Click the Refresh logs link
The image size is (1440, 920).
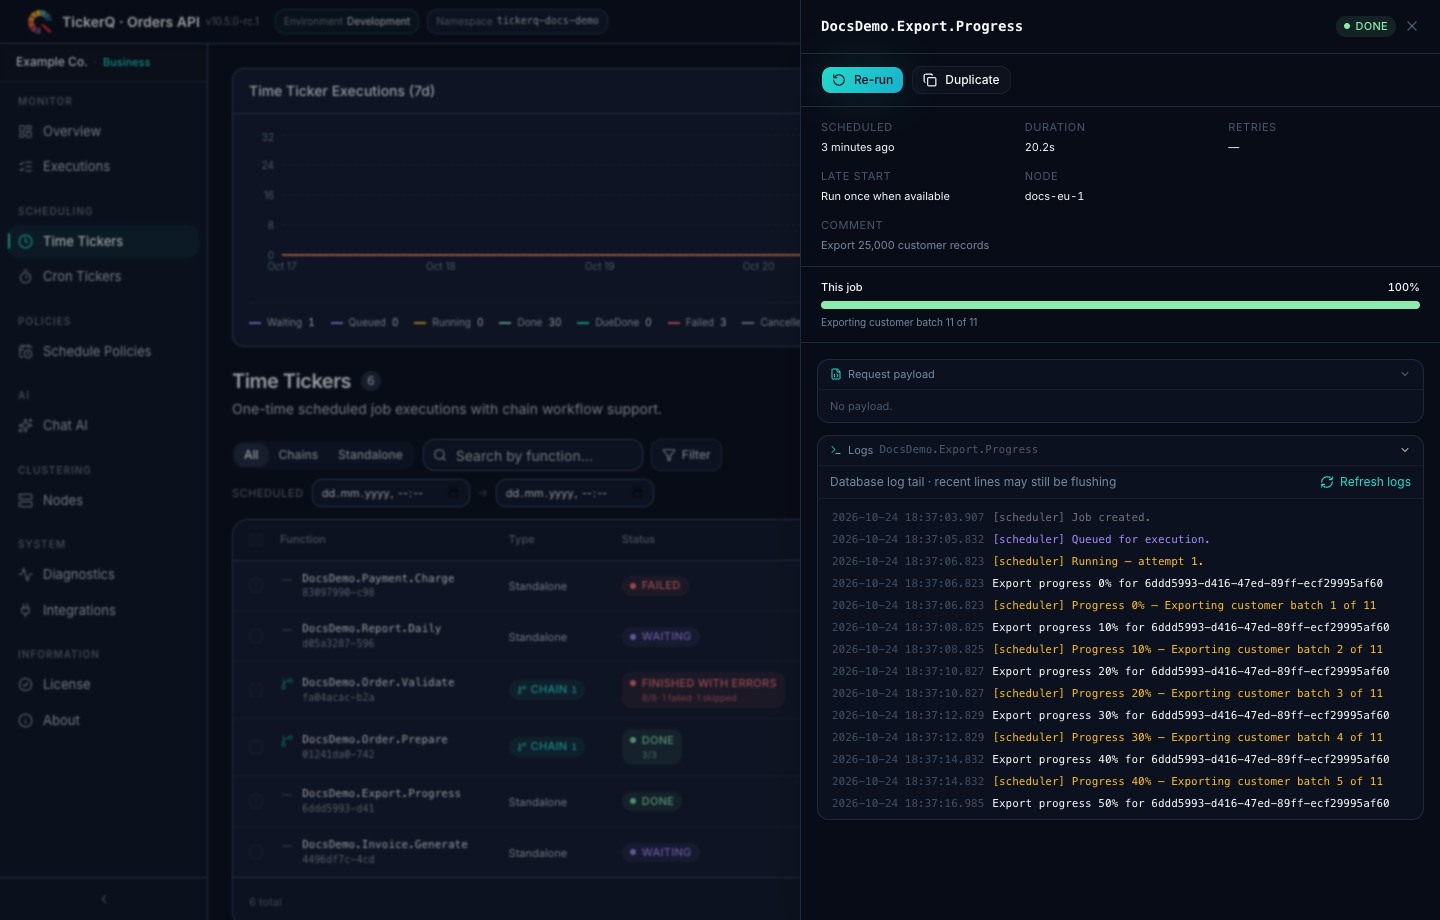click(1365, 482)
